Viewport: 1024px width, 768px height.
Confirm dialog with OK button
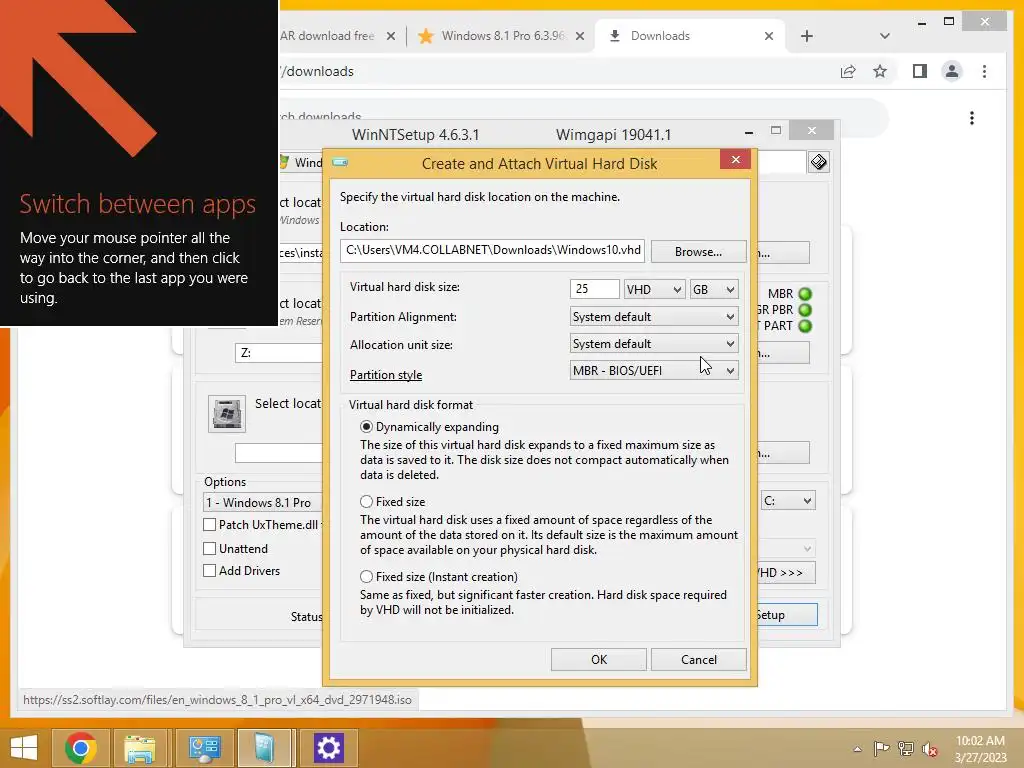[599, 660]
